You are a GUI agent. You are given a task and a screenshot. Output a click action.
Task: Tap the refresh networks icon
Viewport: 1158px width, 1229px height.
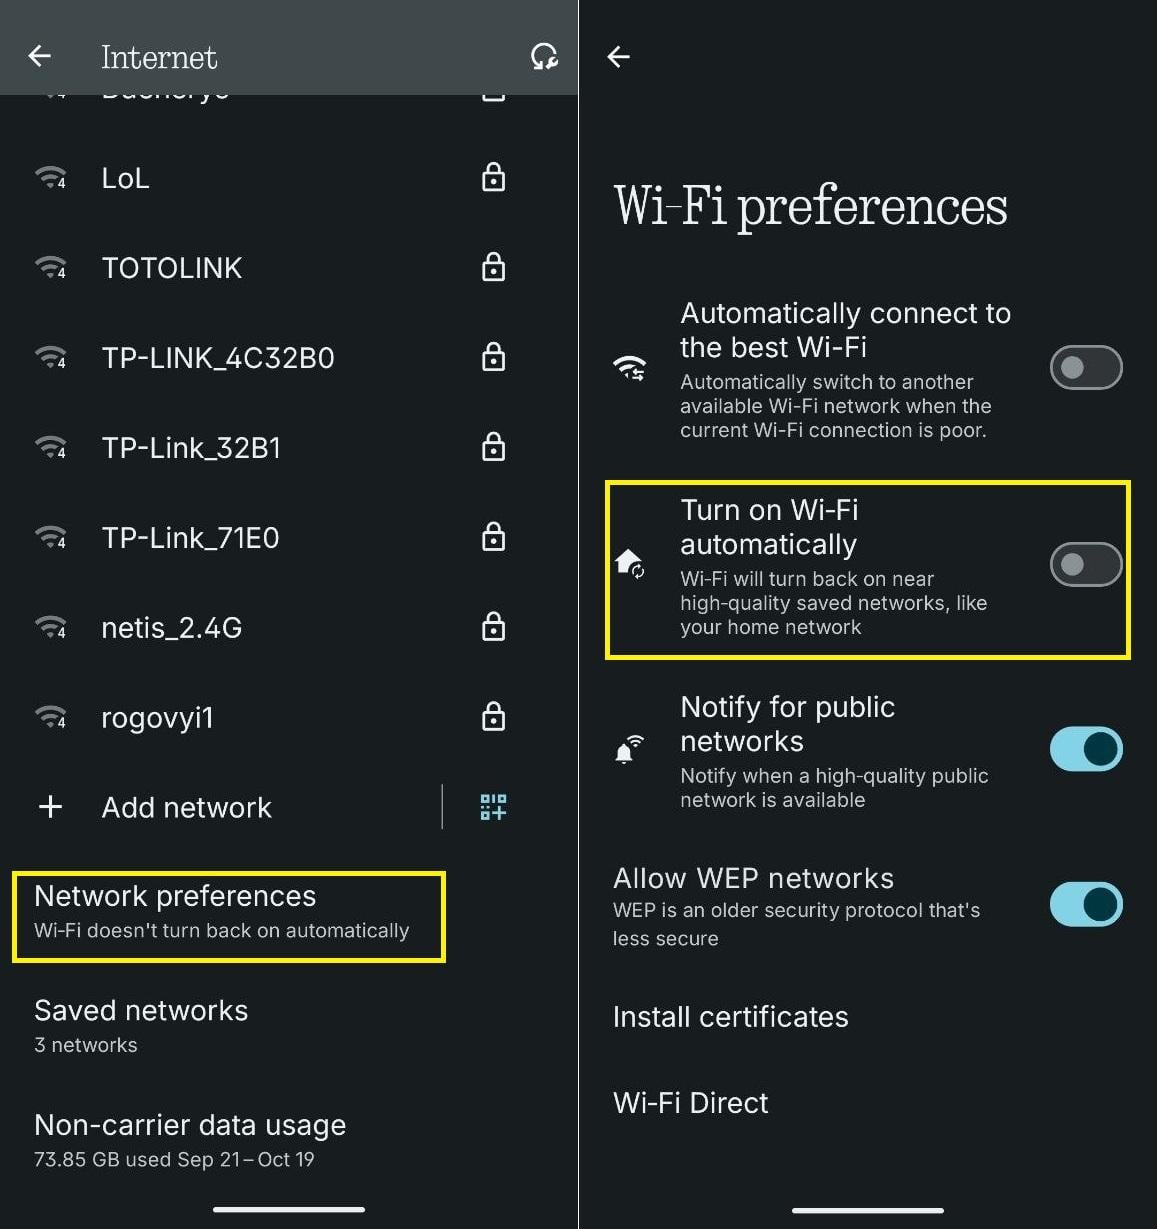(x=543, y=57)
